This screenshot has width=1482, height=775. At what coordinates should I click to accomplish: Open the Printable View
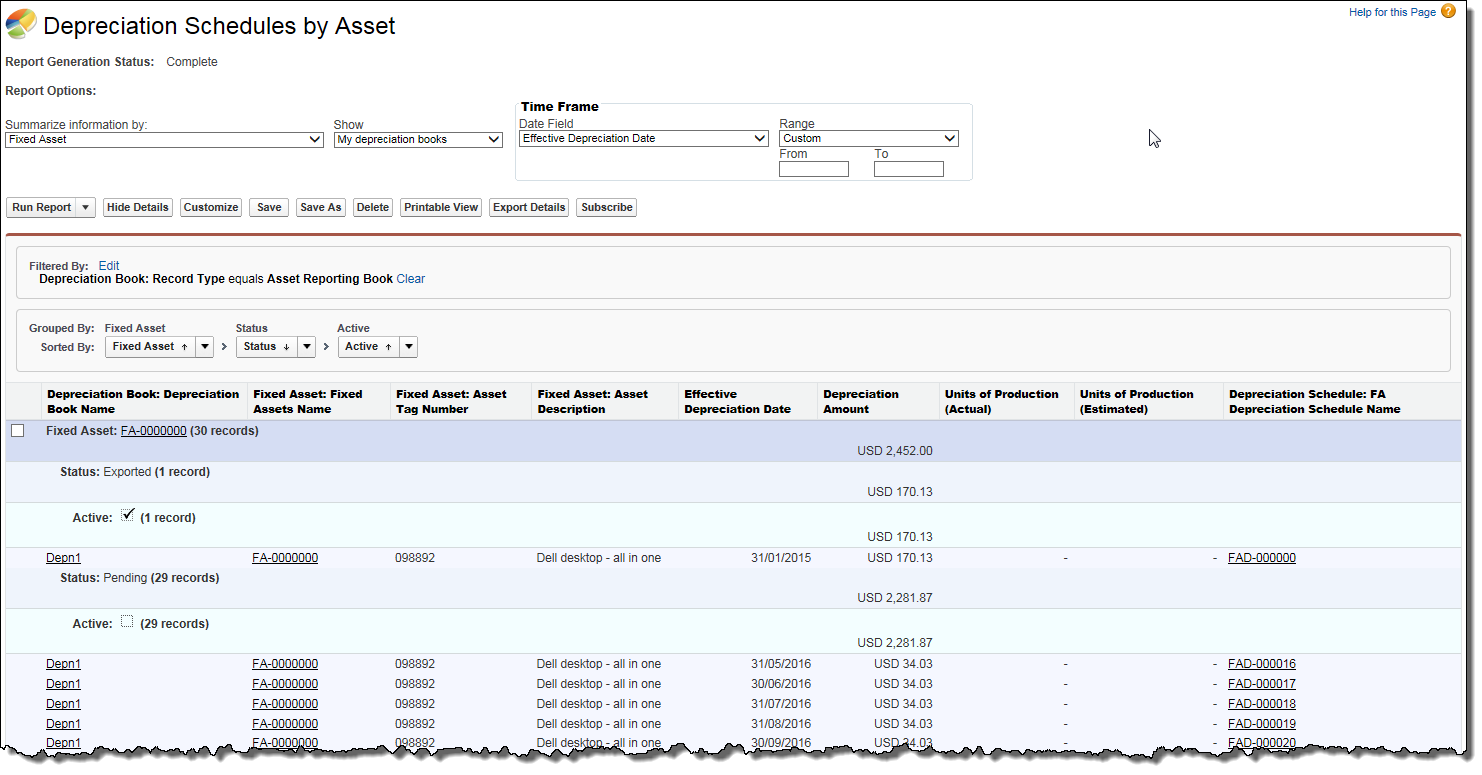click(441, 208)
